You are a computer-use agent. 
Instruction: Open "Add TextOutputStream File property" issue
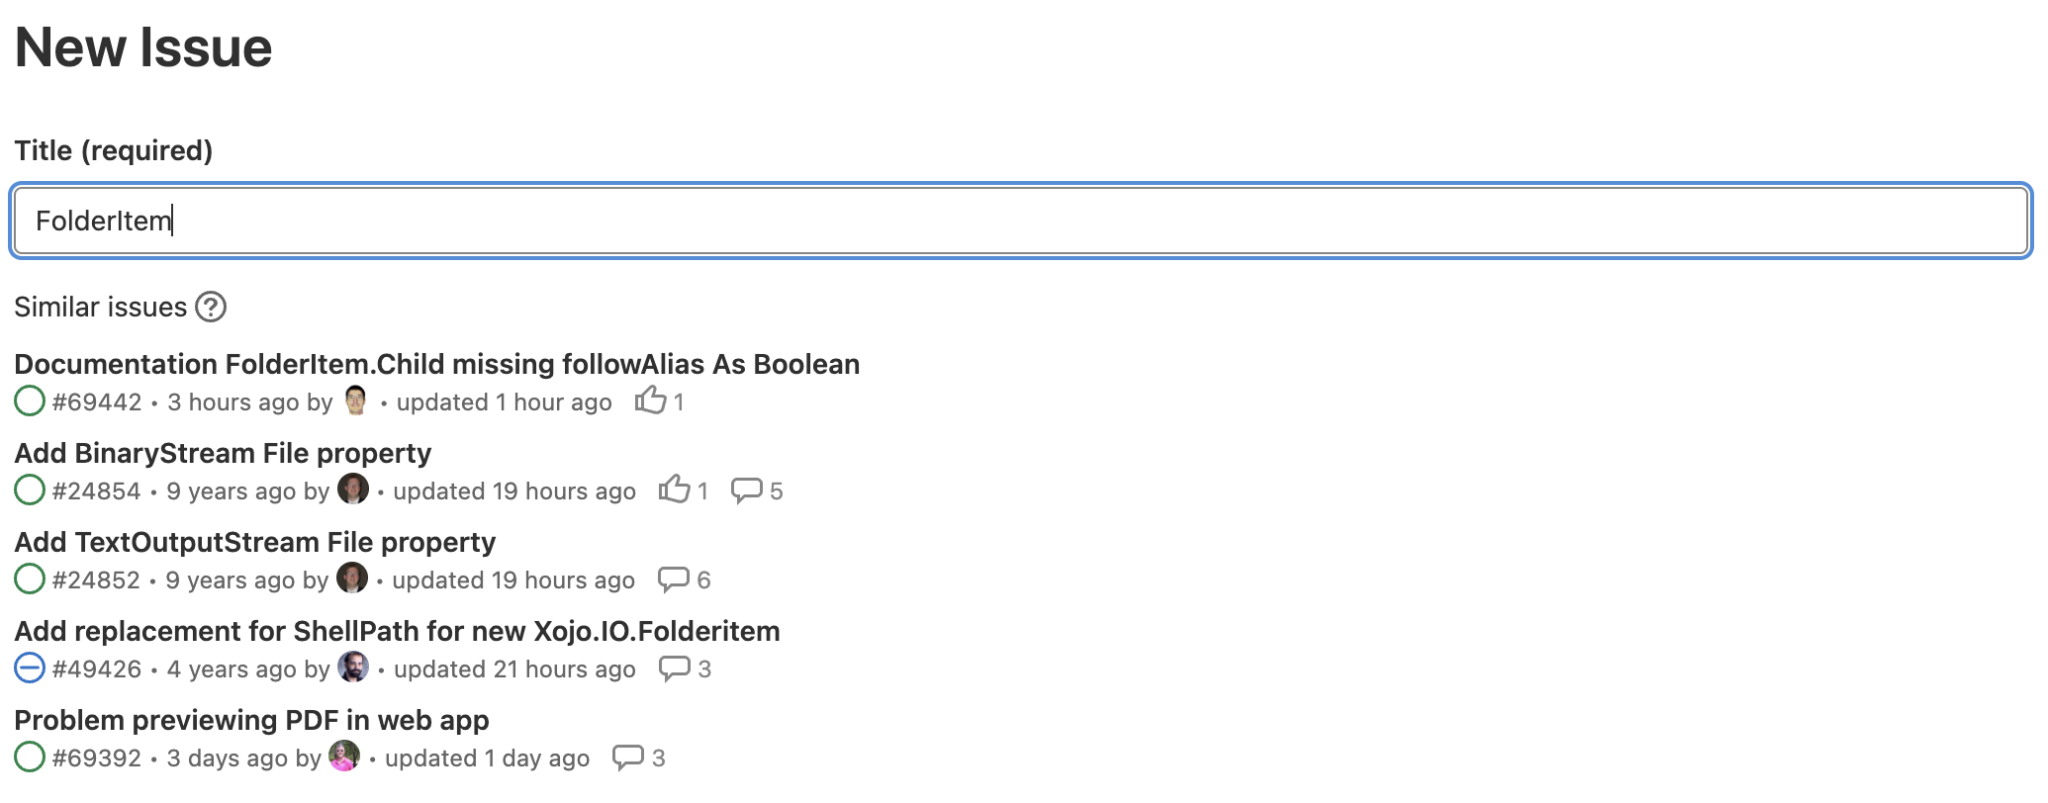point(254,542)
